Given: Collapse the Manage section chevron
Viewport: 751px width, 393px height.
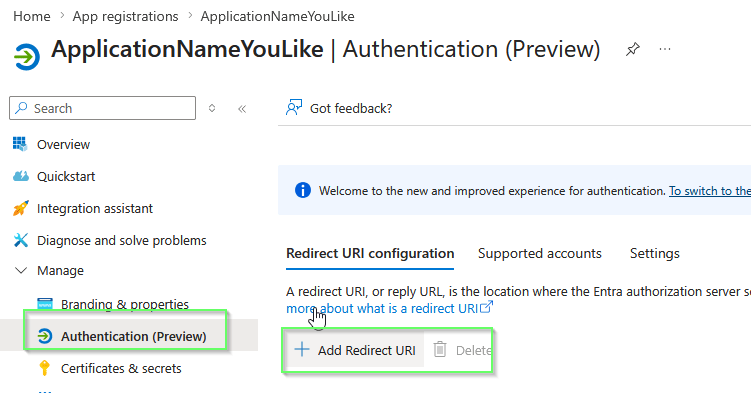Looking at the screenshot, I should 21,270.
